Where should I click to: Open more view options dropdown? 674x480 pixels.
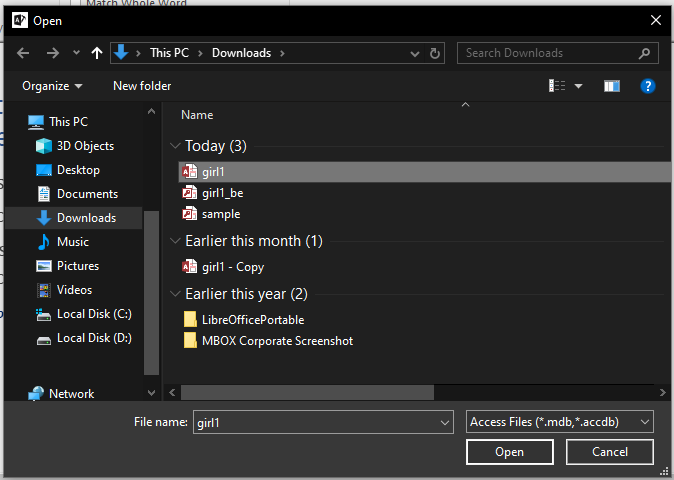pyautogui.click(x=579, y=86)
